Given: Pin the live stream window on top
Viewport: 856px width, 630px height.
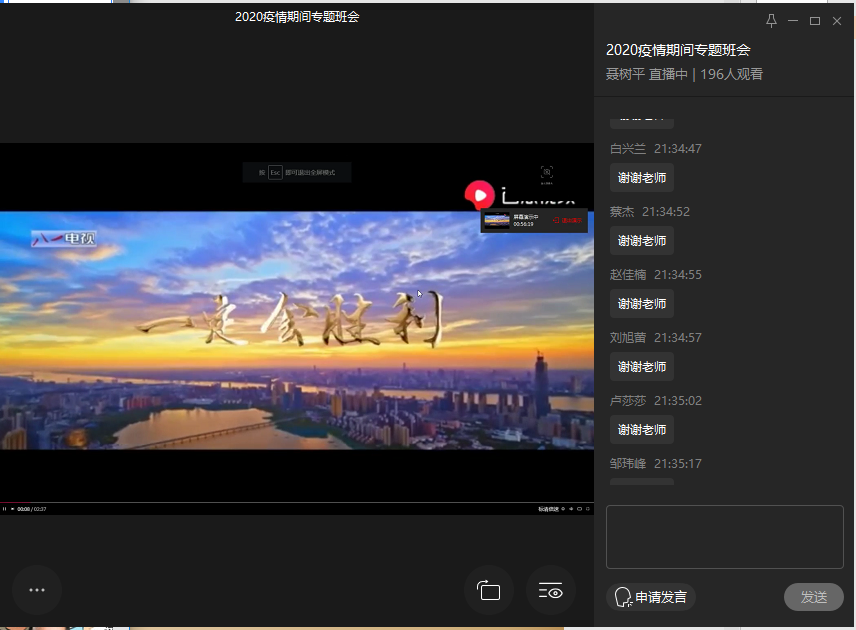Looking at the screenshot, I should click(771, 21).
